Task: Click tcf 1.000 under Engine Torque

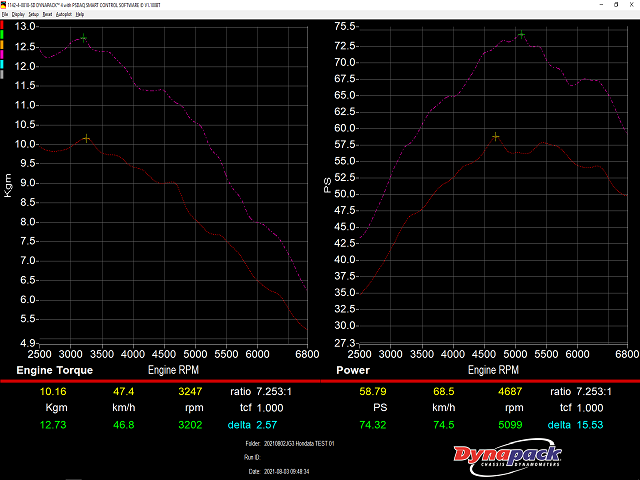Action: click(262, 408)
